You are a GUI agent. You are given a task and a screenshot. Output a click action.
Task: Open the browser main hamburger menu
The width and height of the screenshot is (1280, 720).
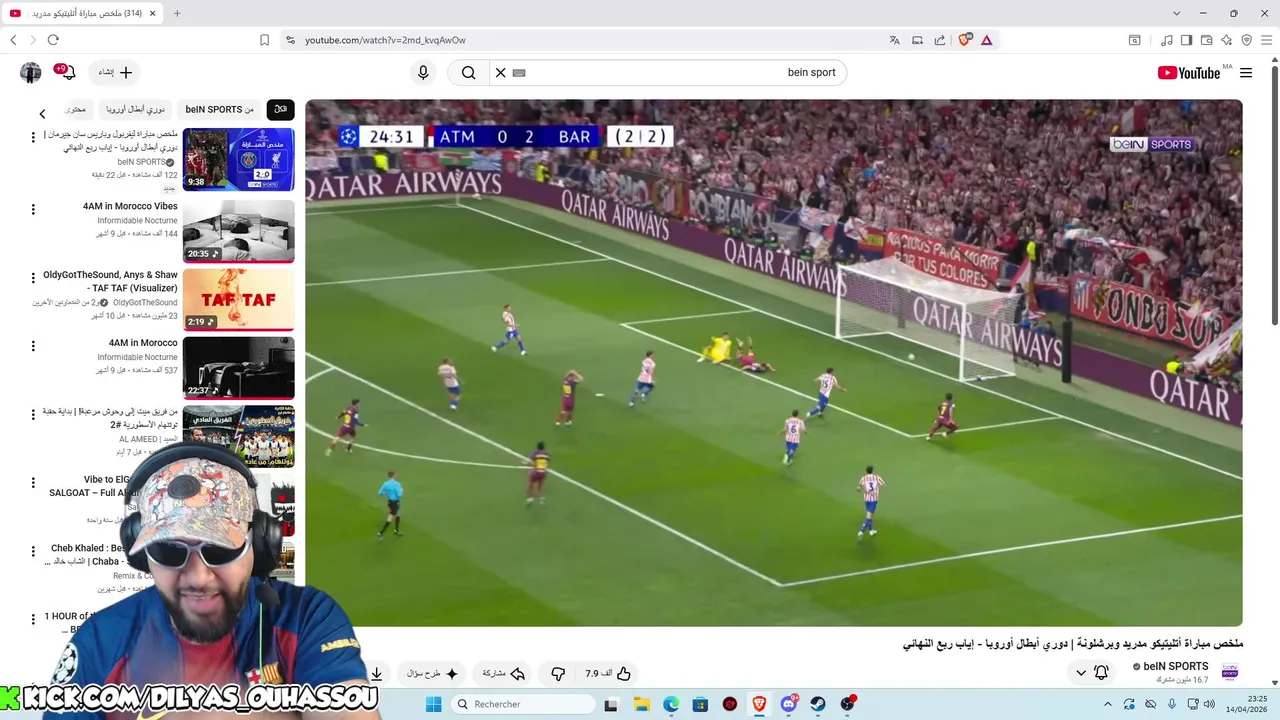click(1267, 40)
